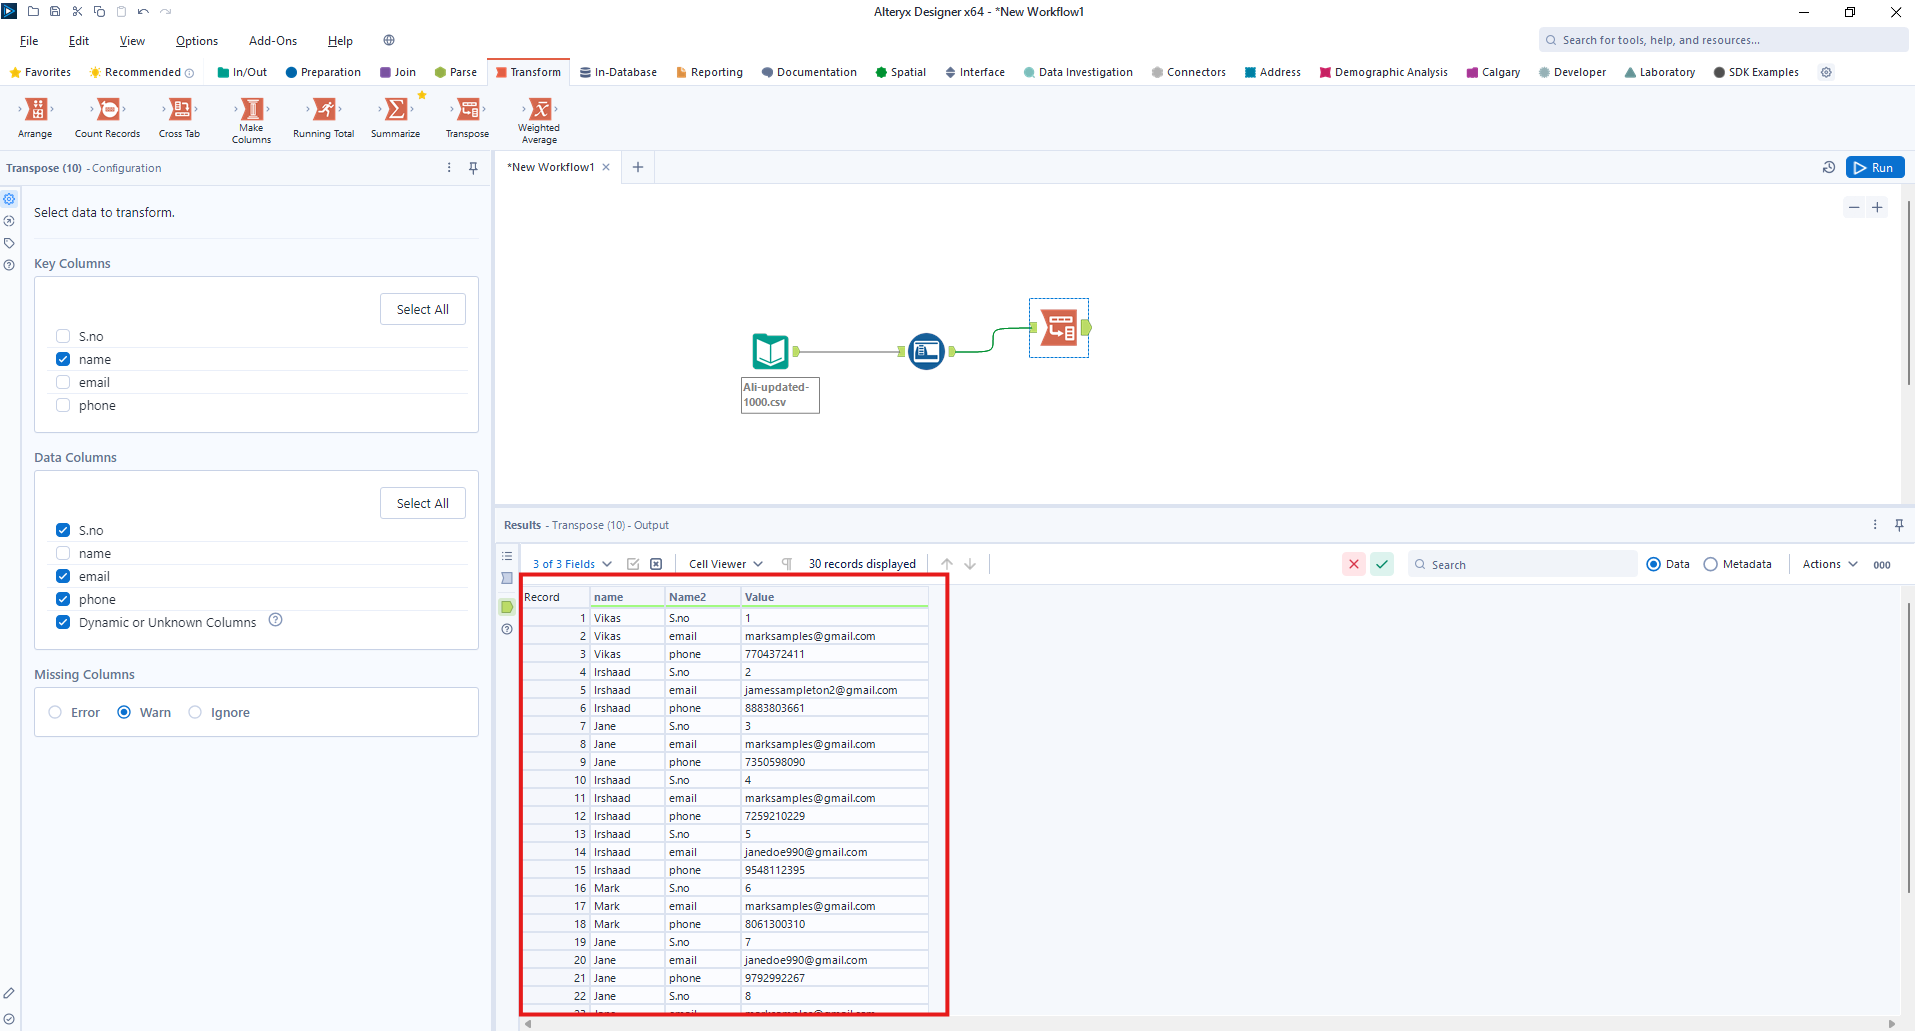The image size is (1915, 1031).
Task: Click the Count Records tool icon
Action: point(108,110)
